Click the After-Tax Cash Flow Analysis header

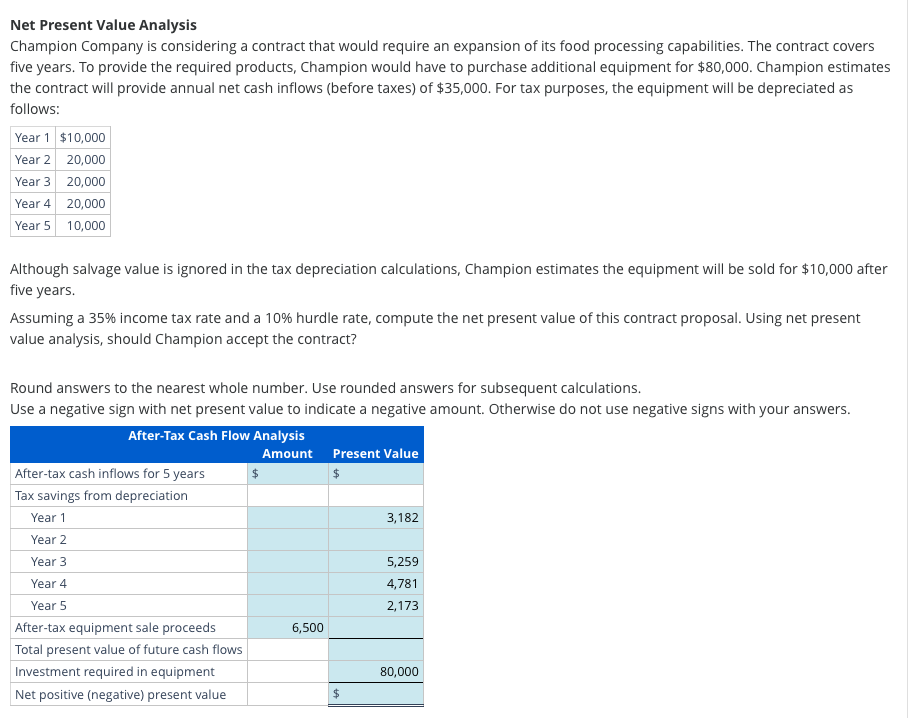pyautogui.click(x=216, y=435)
